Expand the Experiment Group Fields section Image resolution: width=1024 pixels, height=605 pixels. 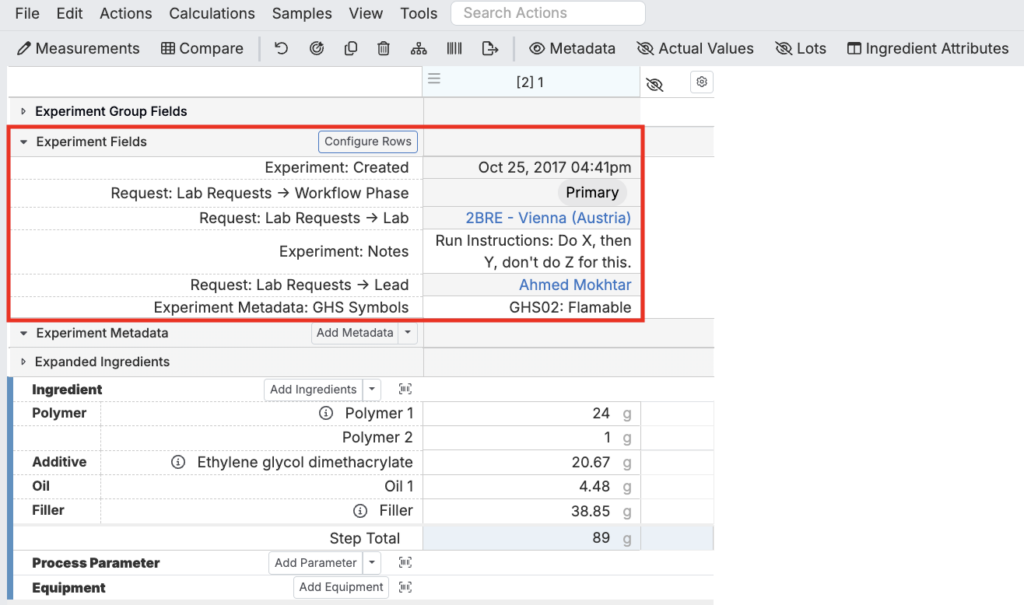pyautogui.click(x=24, y=111)
